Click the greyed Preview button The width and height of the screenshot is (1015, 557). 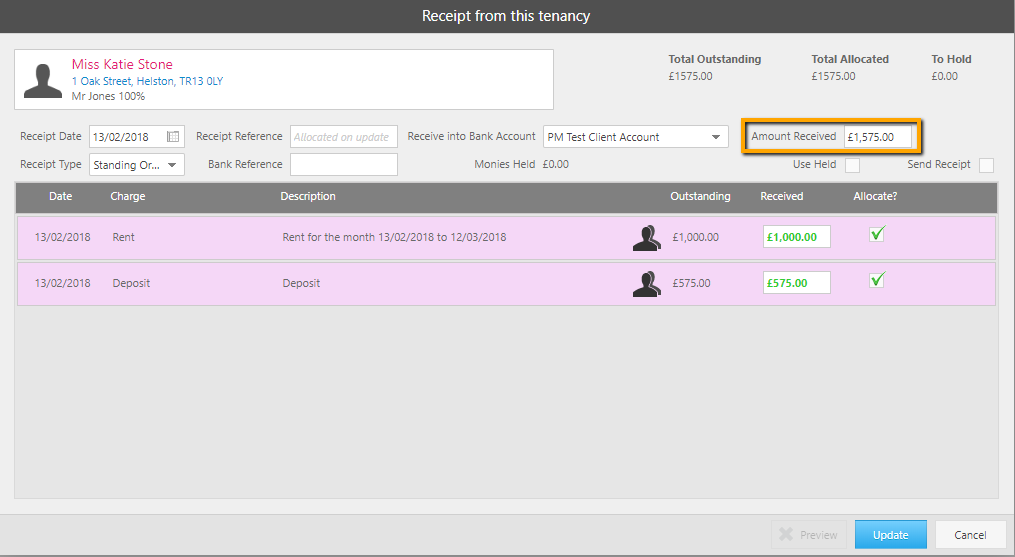[809, 535]
